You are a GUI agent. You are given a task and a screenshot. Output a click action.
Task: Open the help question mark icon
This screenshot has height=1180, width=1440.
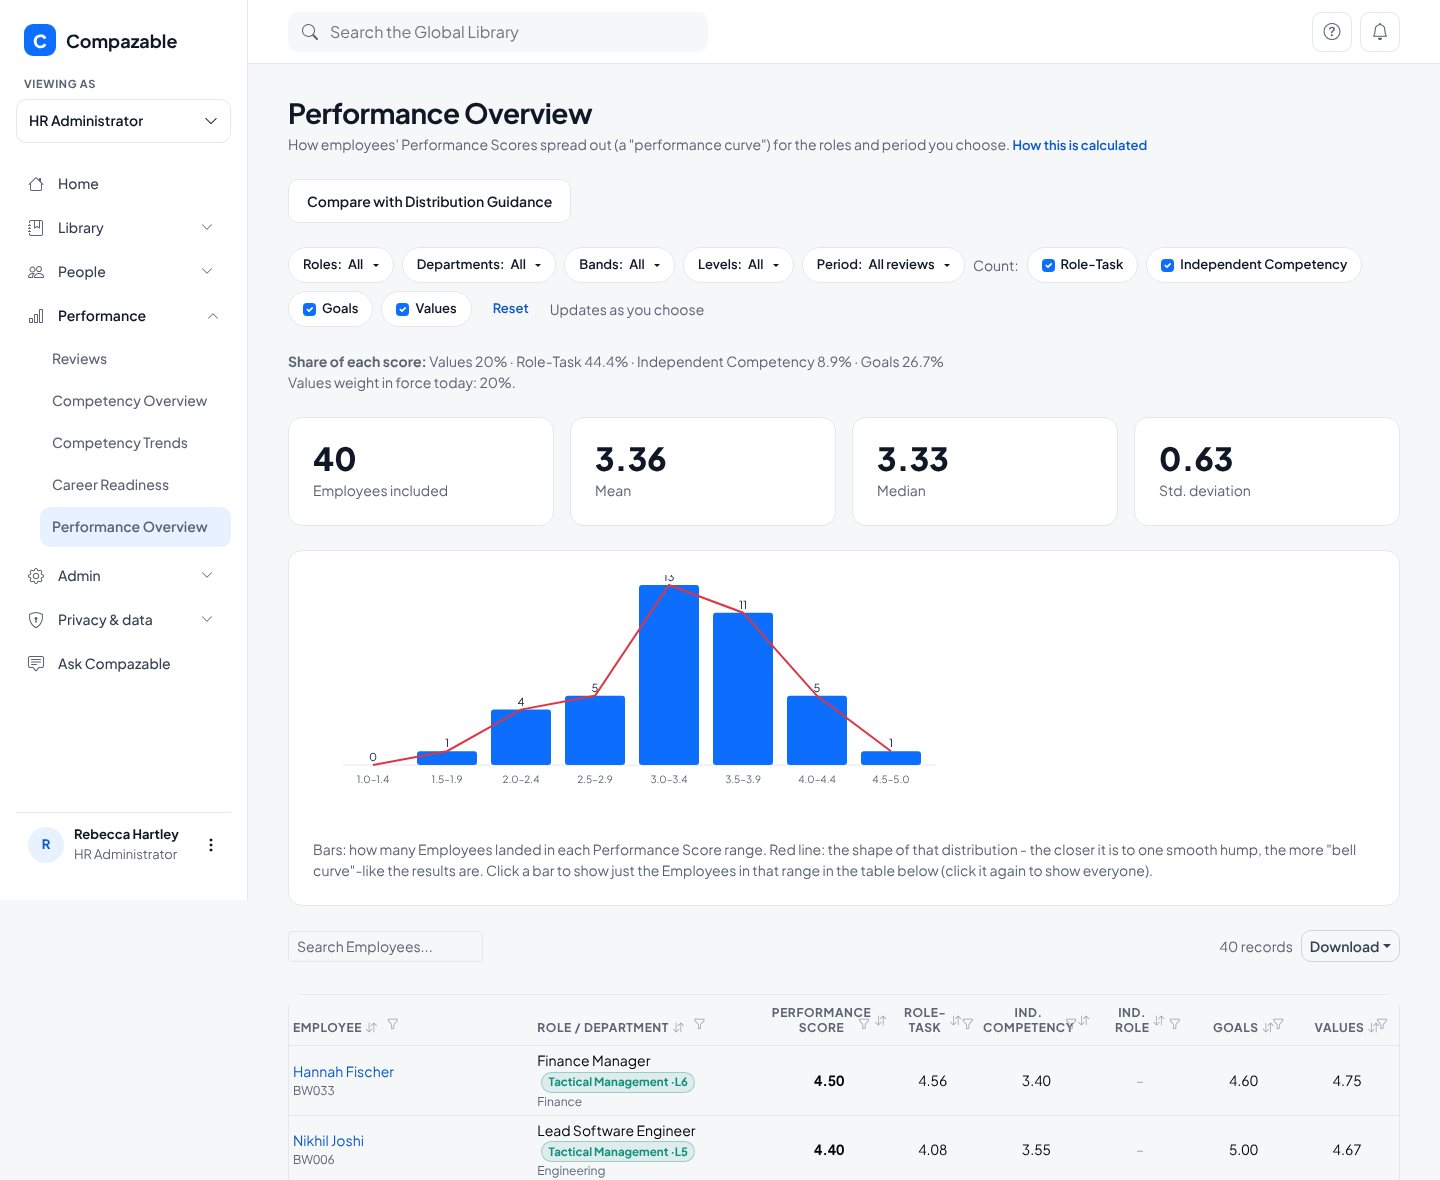[1332, 32]
